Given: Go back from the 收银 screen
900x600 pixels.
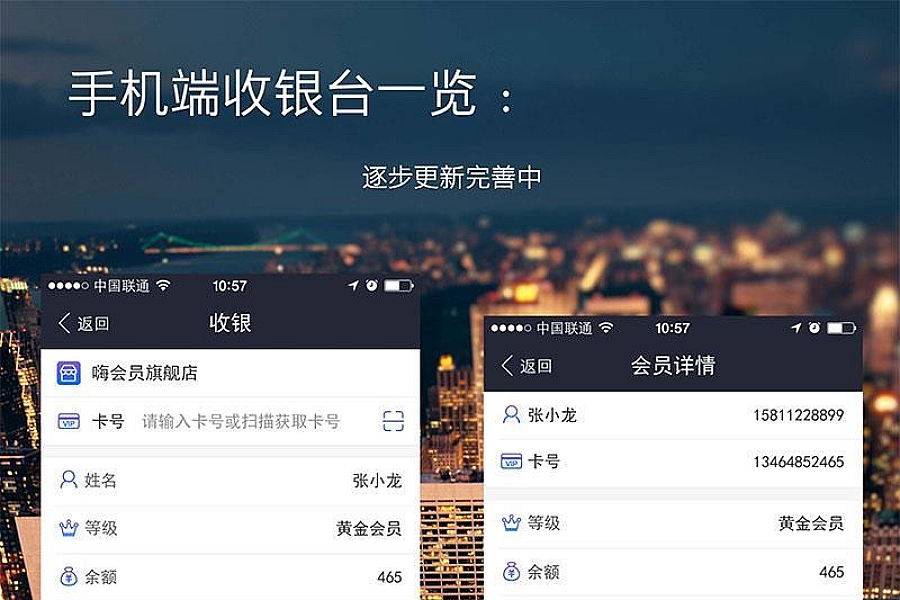Looking at the screenshot, I should tap(84, 323).
